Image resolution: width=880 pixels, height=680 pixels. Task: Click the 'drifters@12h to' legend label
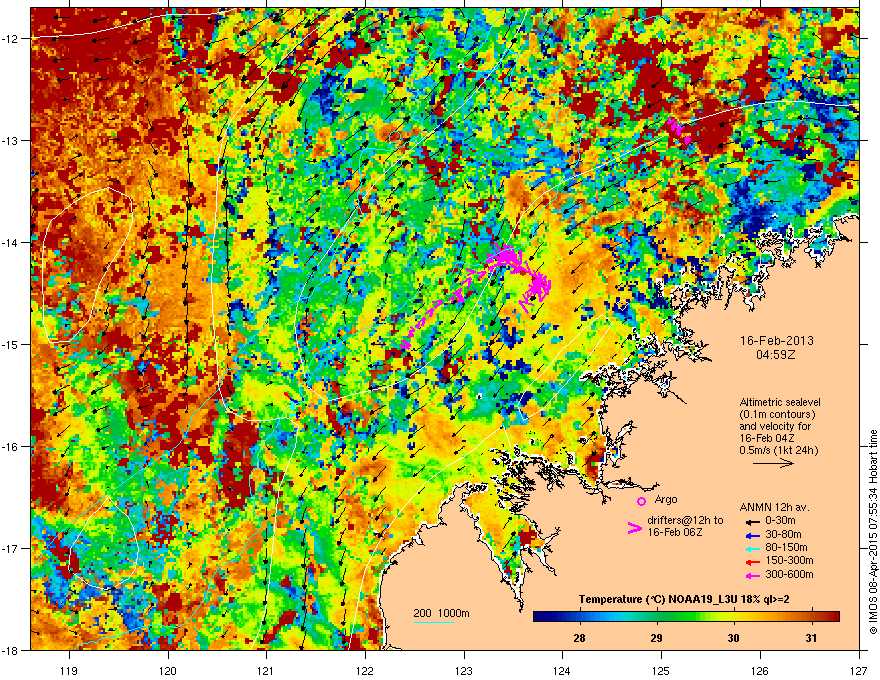click(685, 520)
